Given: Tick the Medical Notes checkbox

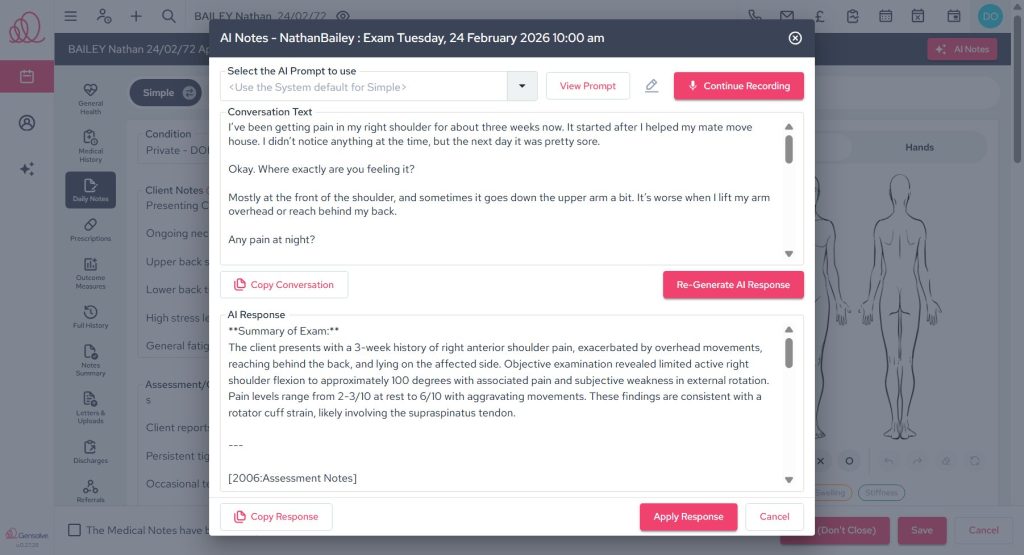Looking at the screenshot, I should pyautogui.click(x=74, y=530).
